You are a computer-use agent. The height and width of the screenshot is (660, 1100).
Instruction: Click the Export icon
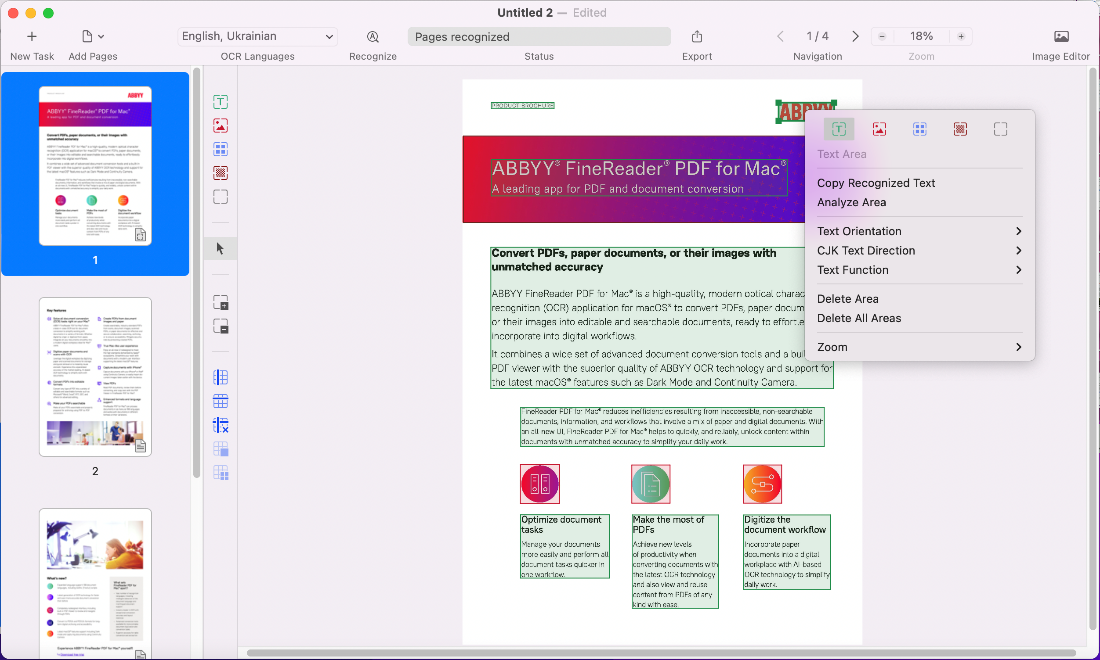pyautogui.click(x=697, y=36)
